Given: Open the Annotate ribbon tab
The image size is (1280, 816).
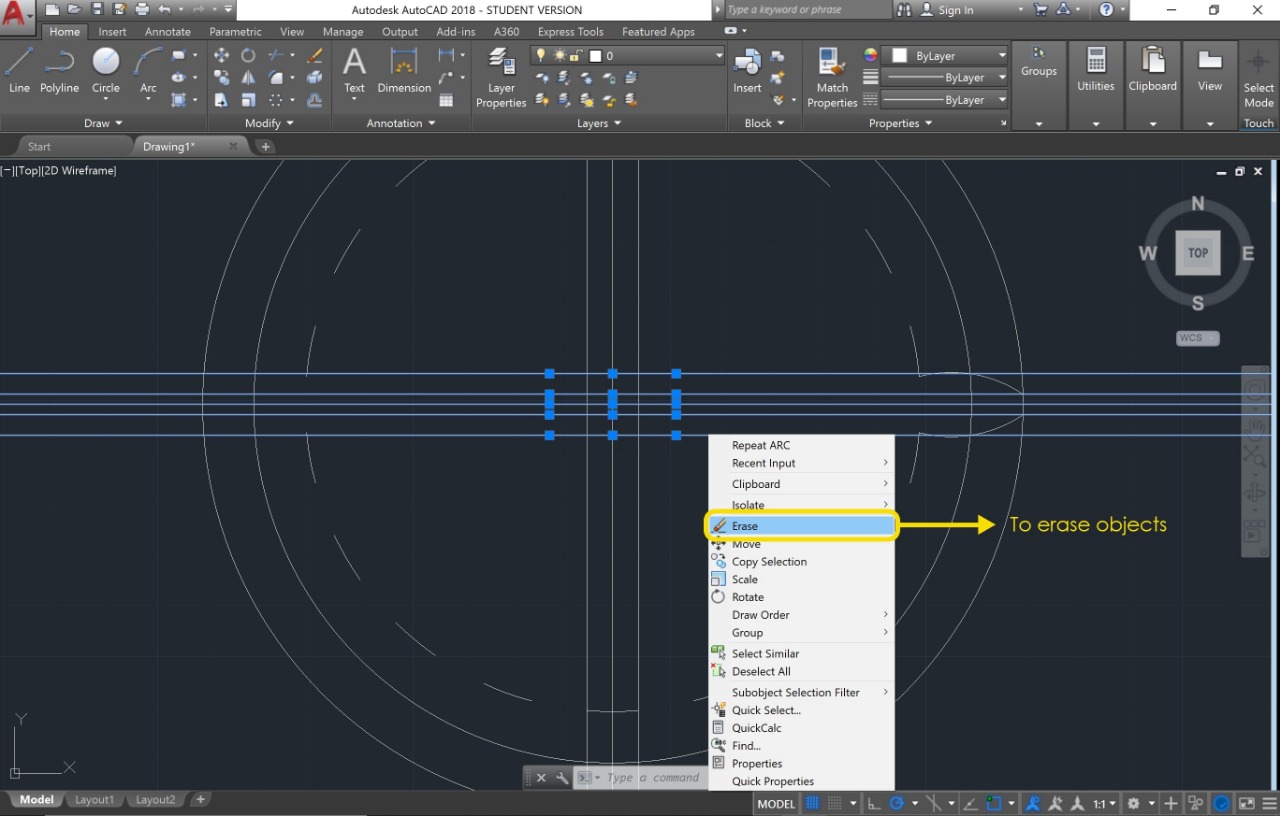Looking at the screenshot, I should tap(167, 32).
